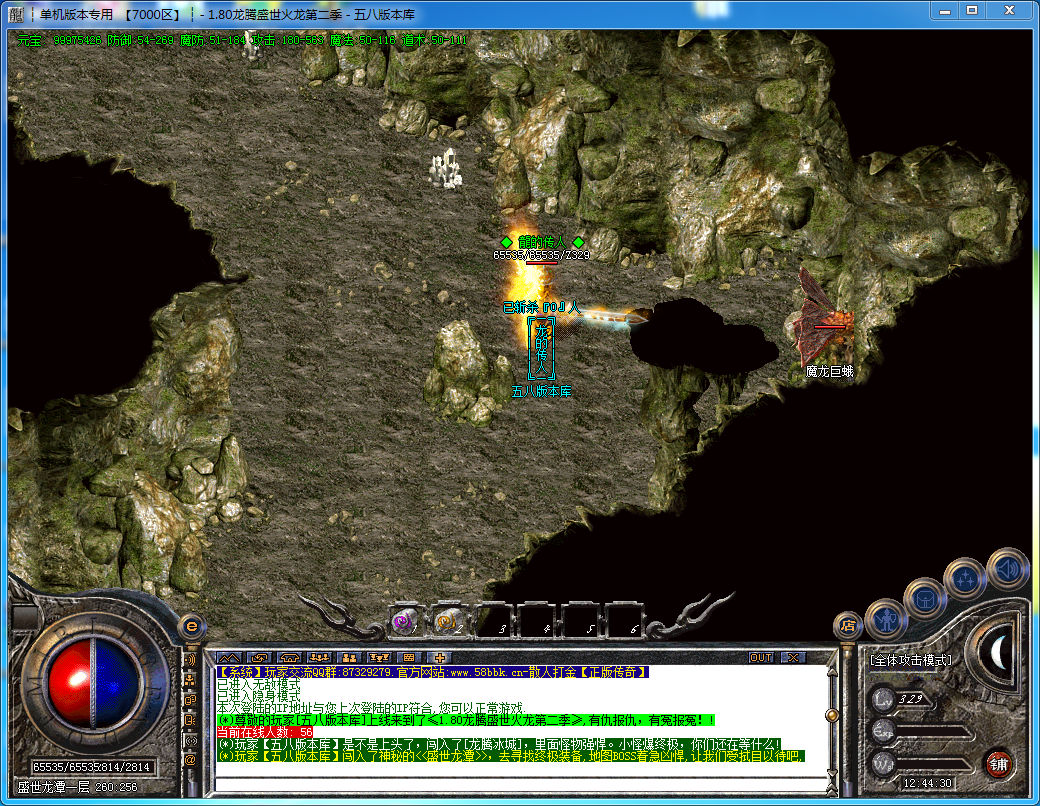Image resolution: width=1040 pixels, height=806 pixels.
Task: Click the telephone-shaped chat toolbar icon
Action: point(289,657)
